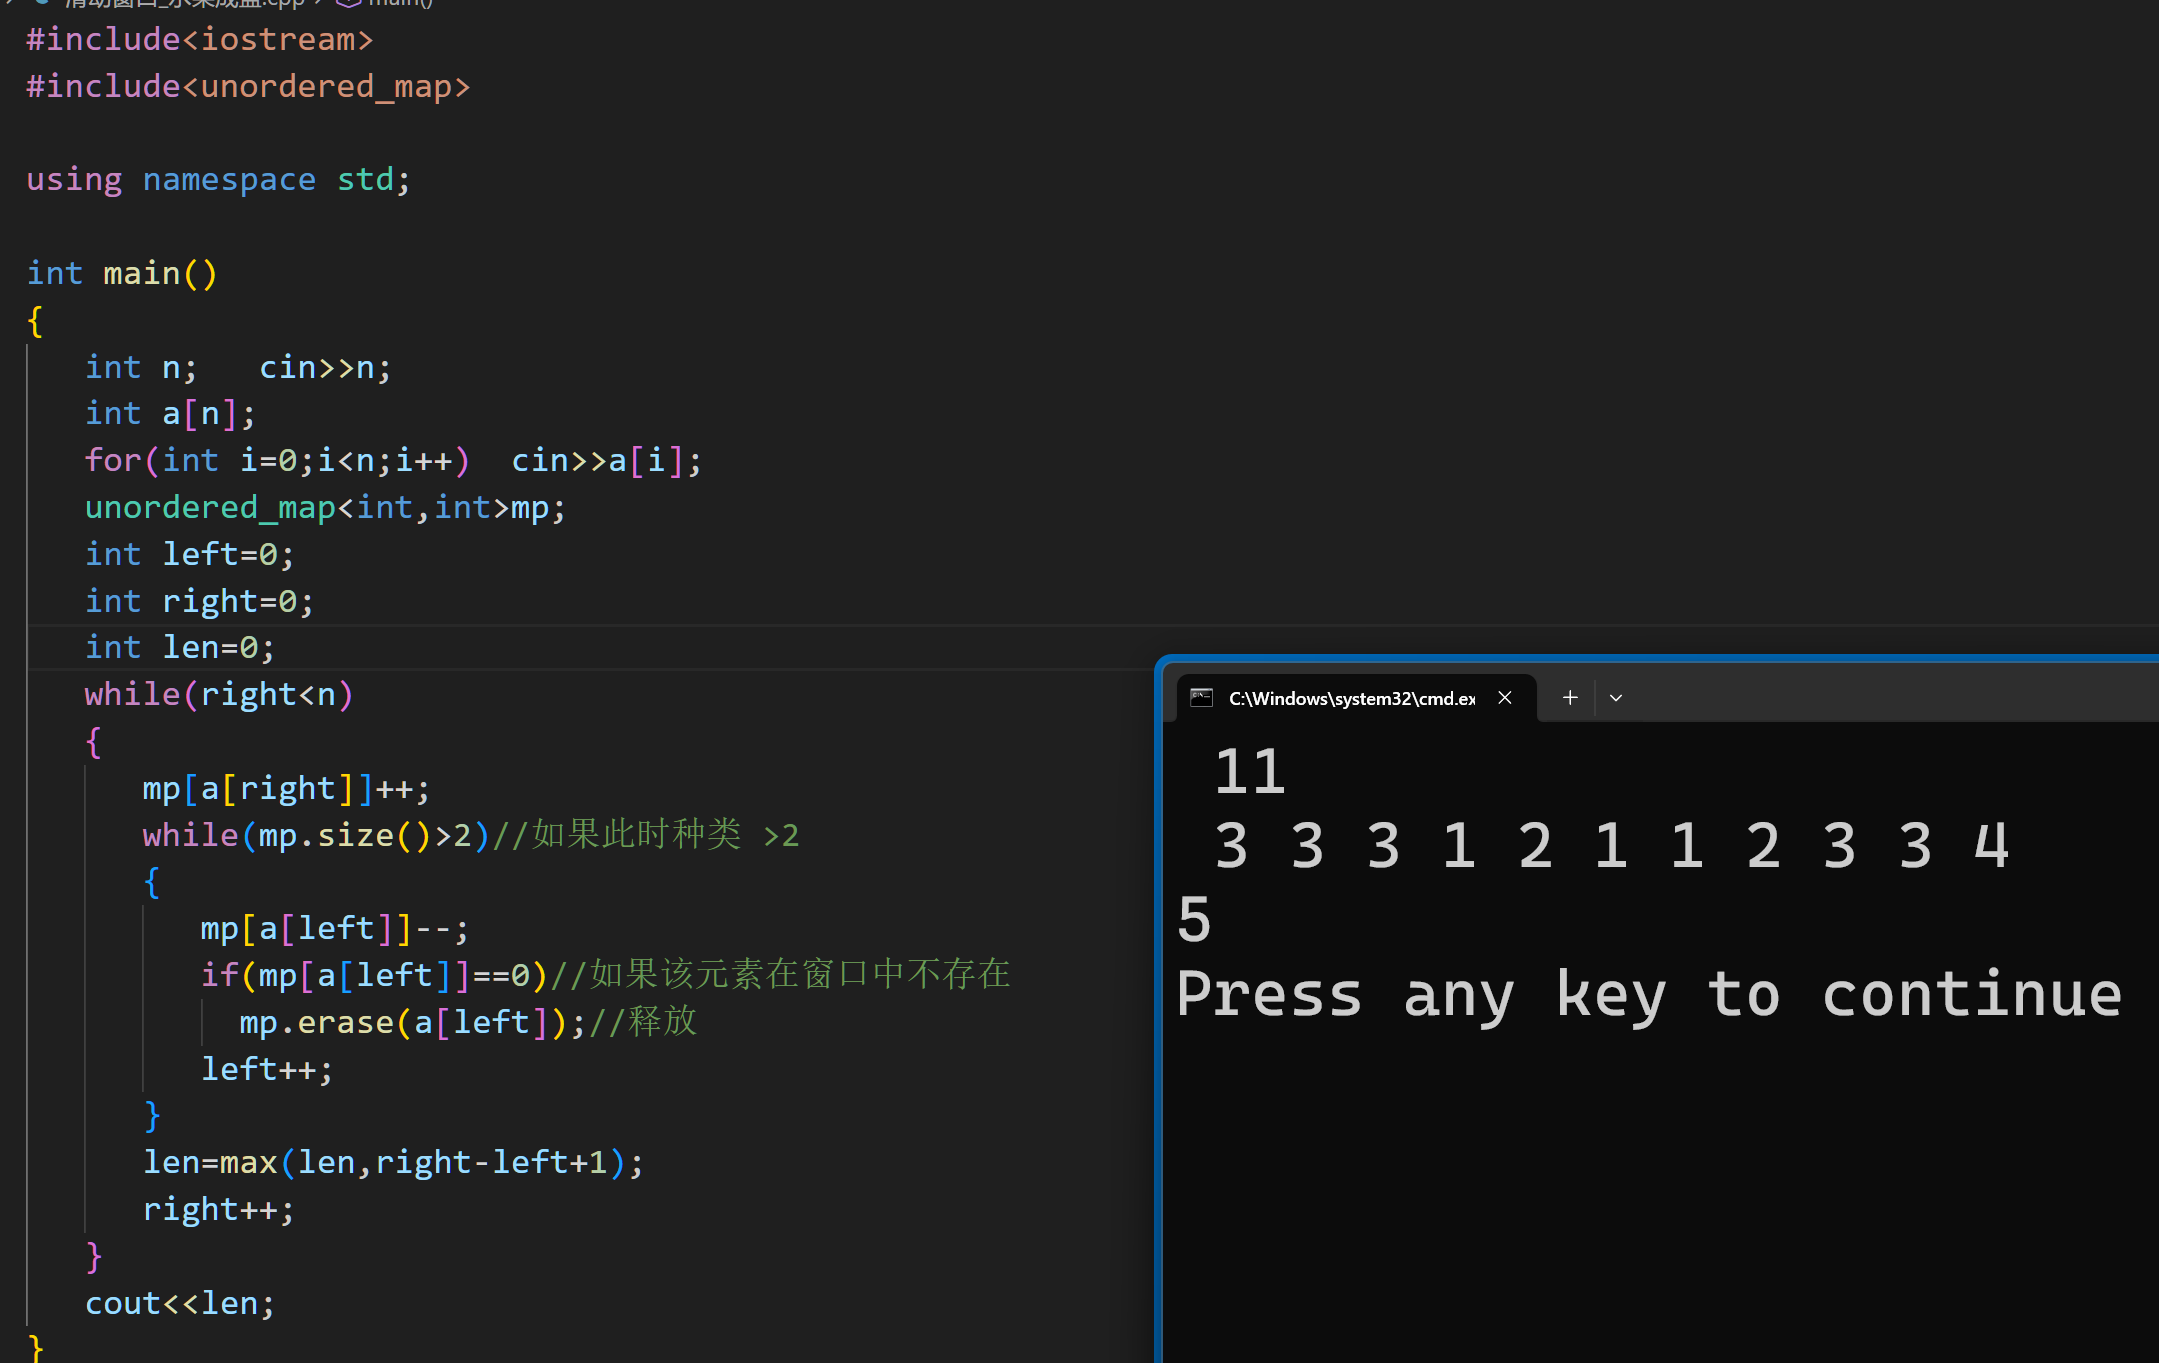2159x1363 pixels.
Task: Place cursor on '#include<iostream>' line
Action: [x=200, y=40]
